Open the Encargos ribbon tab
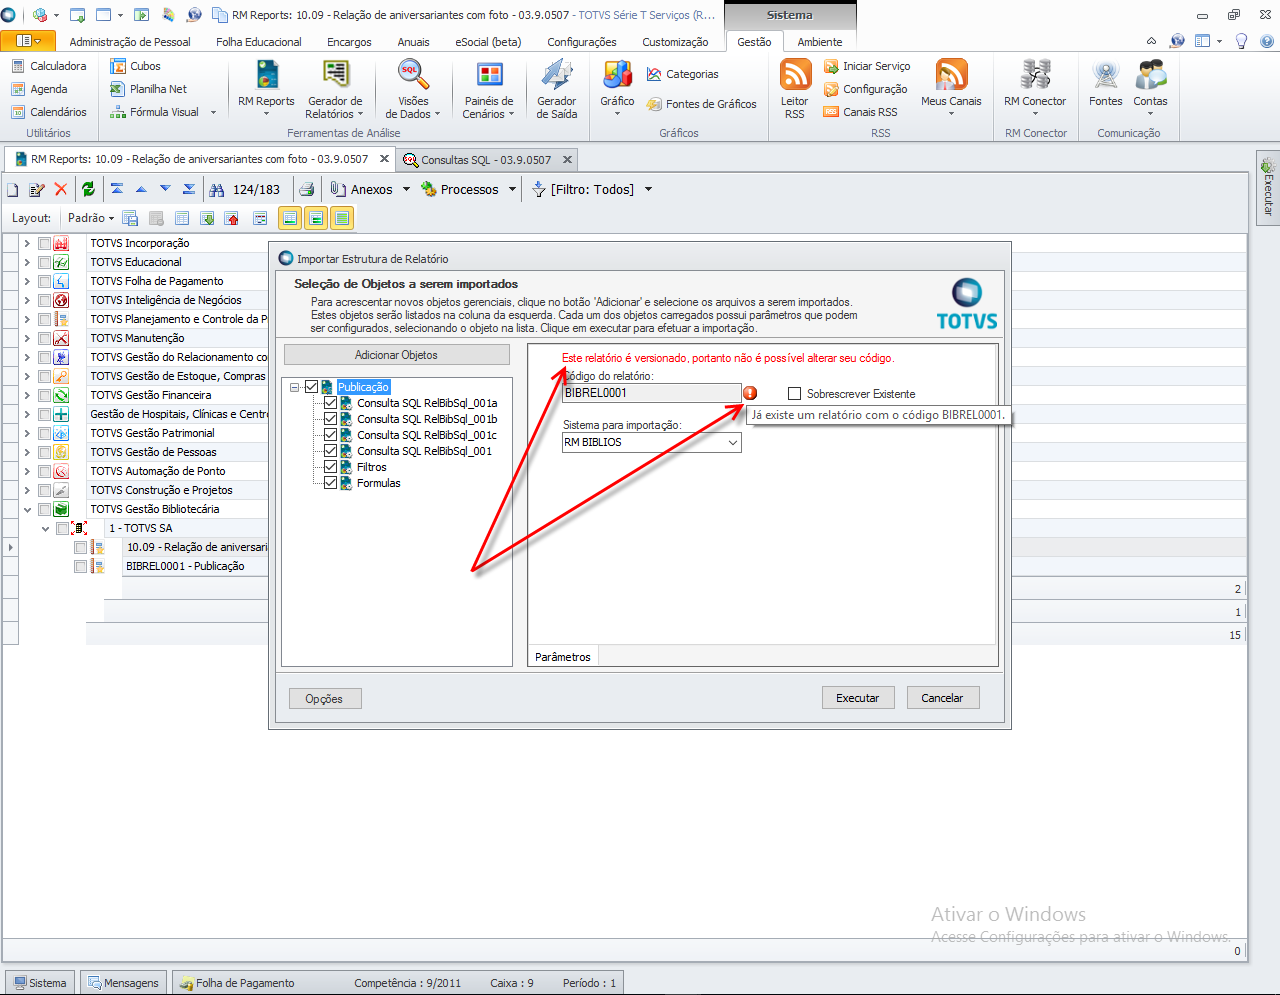The height and width of the screenshot is (995, 1280). click(x=349, y=42)
